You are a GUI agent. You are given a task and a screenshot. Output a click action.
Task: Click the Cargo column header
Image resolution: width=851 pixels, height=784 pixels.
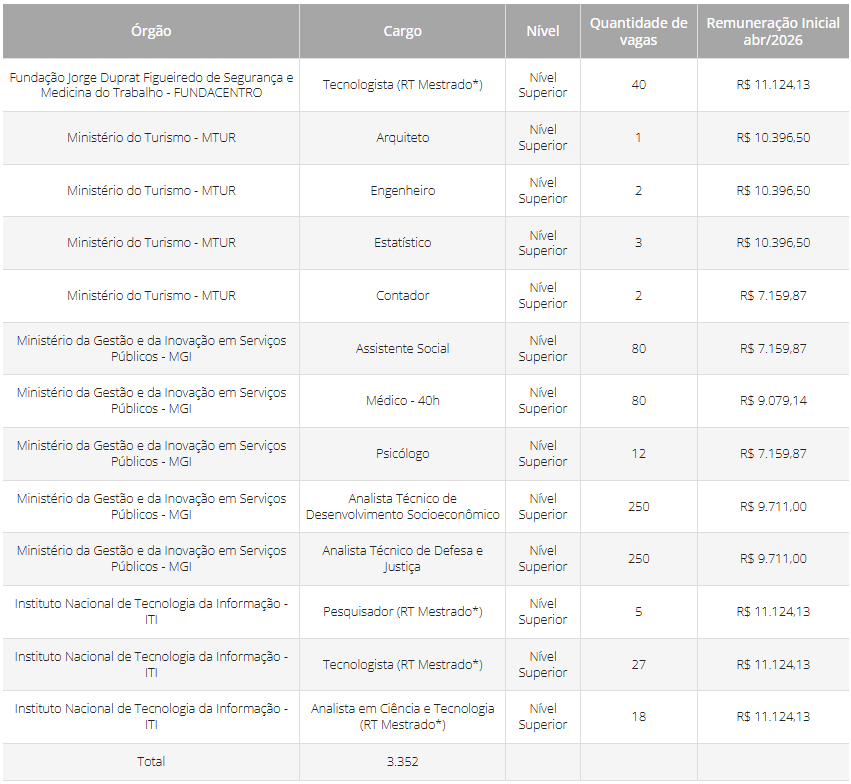[x=402, y=31]
